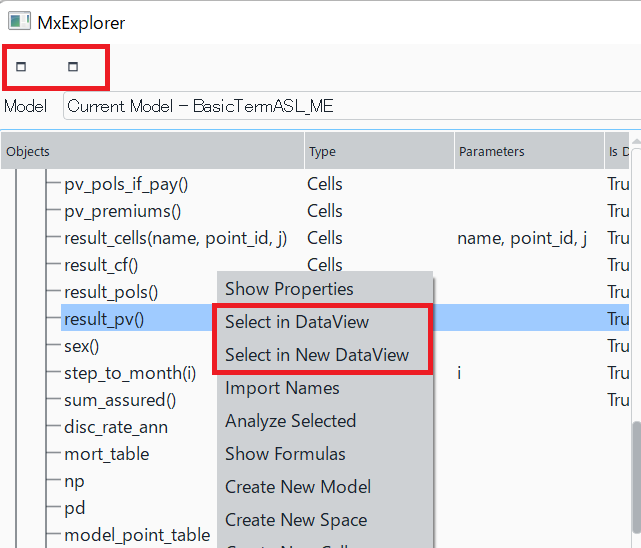Screen dimensions: 641x548
Task: Click the Type column header
Action: click(x=378, y=152)
